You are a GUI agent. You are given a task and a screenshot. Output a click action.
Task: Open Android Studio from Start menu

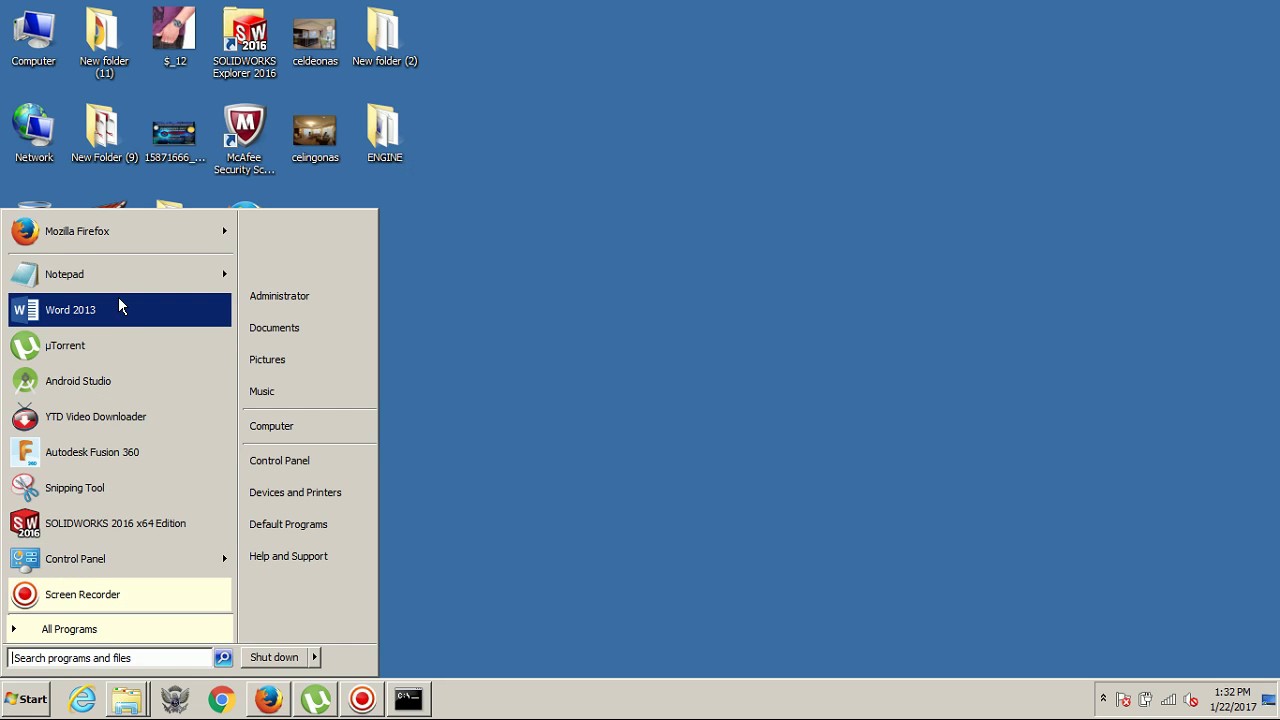click(x=119, y=381)
